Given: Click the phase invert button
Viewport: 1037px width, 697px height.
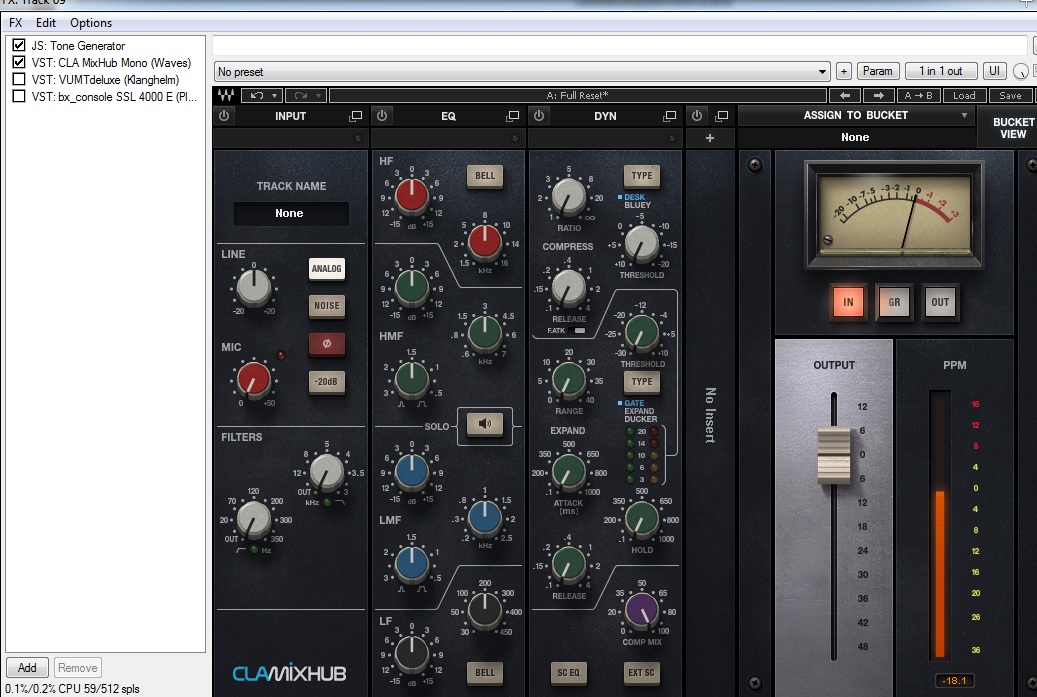Looking at the screenshot, I should pos(327,344).
